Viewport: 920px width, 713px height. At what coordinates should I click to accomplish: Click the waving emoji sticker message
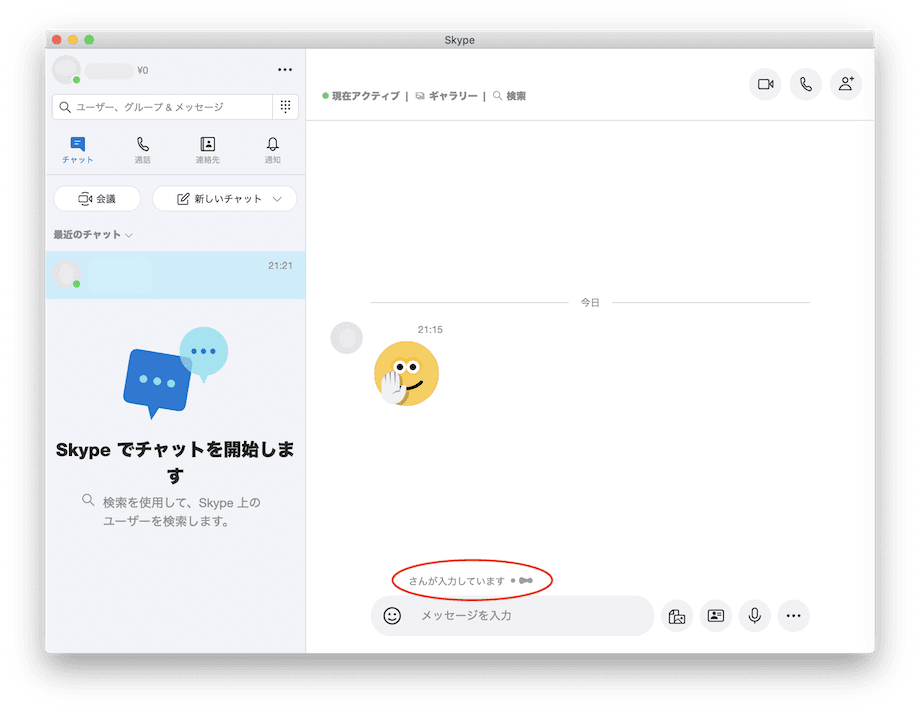[x=406, y=374]
